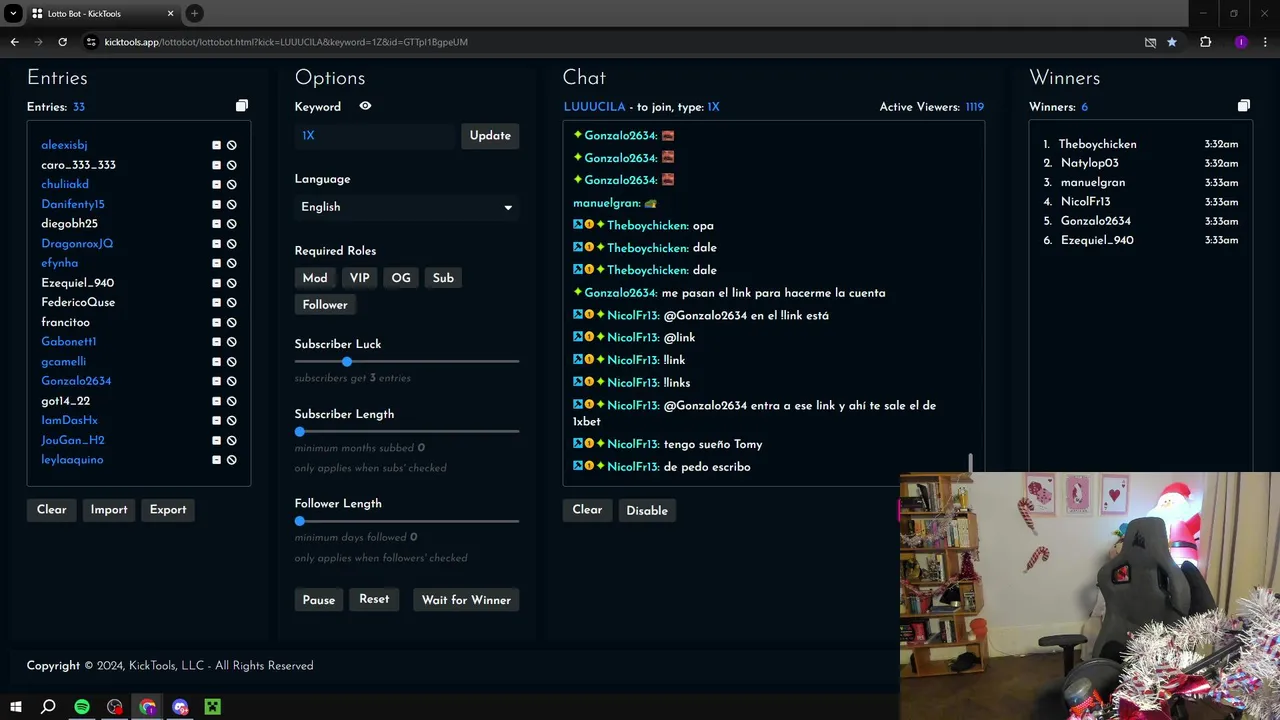
Task: Remove entry aleexisbj with minus icon
Action: point(216,145)
